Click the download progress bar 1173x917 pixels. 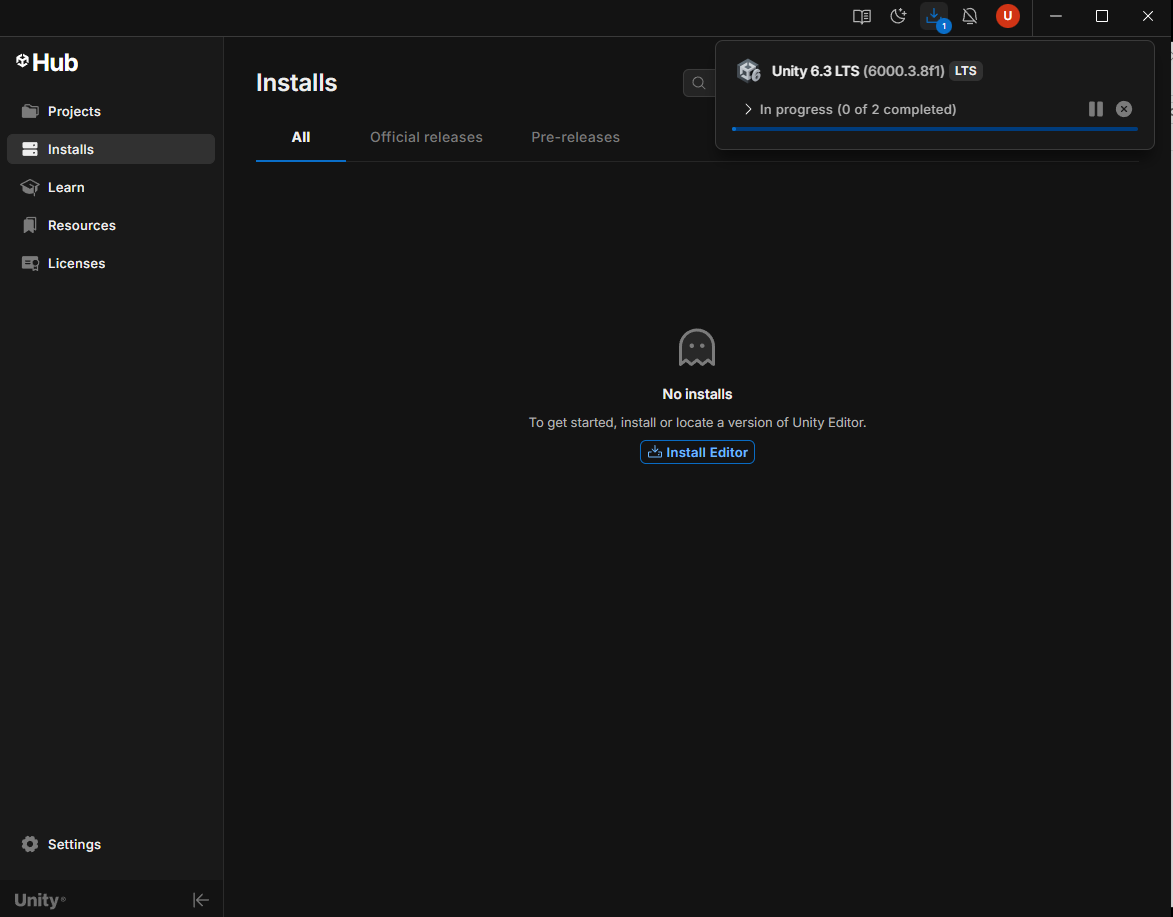[x=934, y=129]
